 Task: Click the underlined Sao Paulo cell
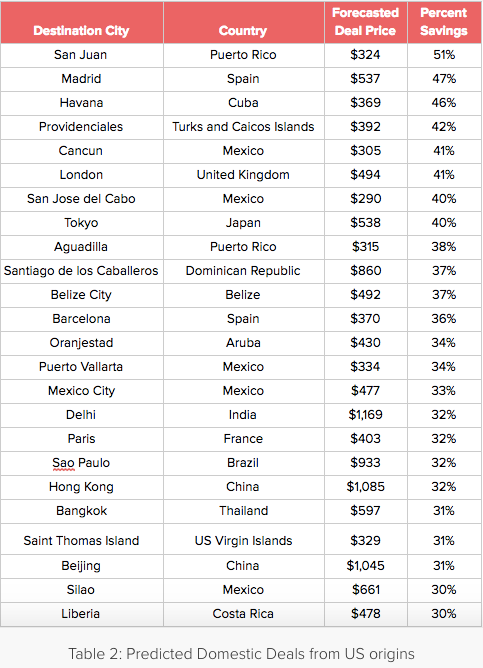point(81,463)
